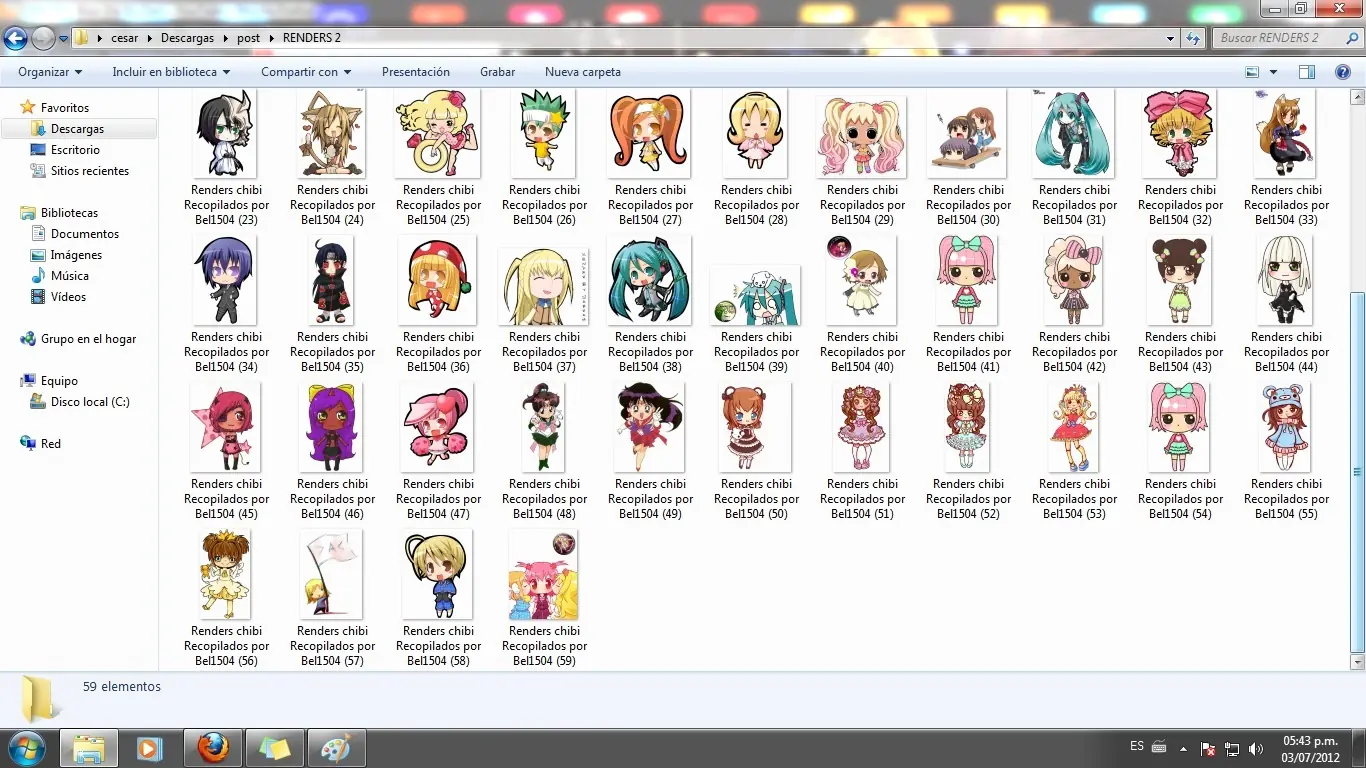The height and width of the screenshot is (768, 1366).
Task: Open the Sticky Notes taskbar icon
Action: coord(274,748)
